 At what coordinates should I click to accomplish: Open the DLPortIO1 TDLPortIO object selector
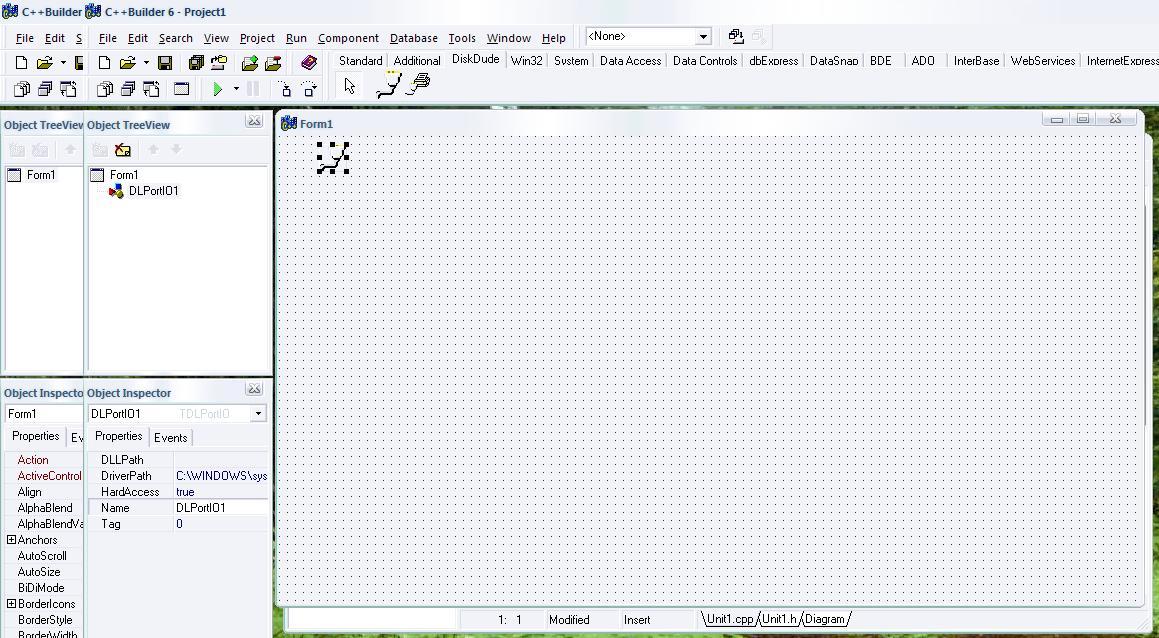pos(177,414)
